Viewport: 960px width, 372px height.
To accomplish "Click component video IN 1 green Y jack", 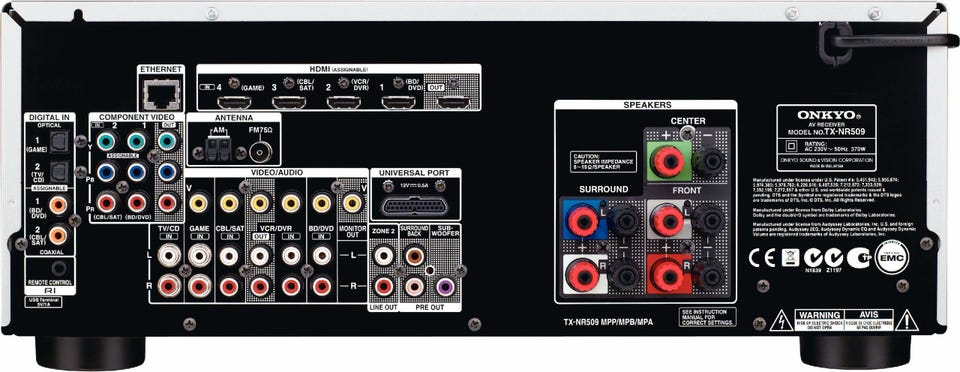I will pos(137,142).
